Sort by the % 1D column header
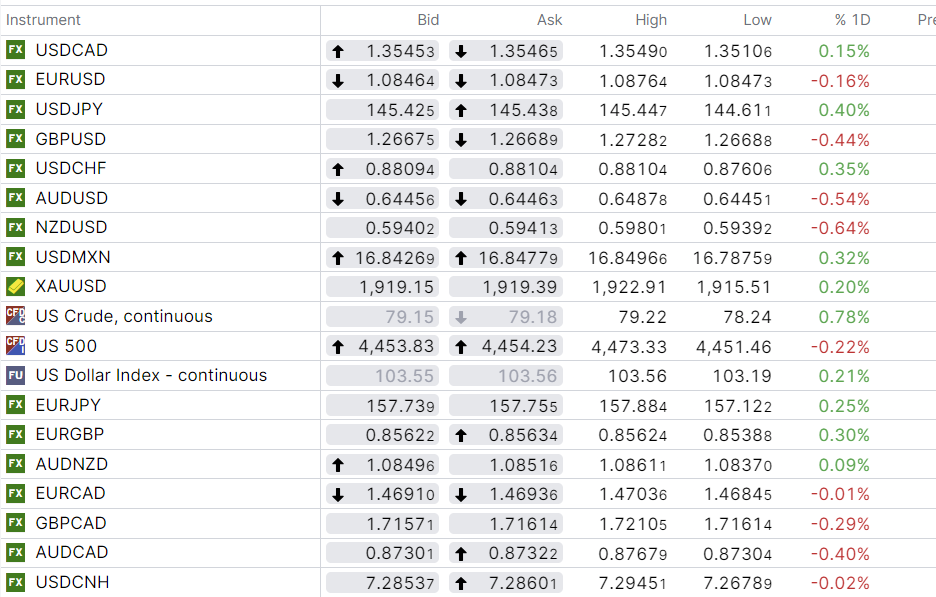The width and height of the screenshot is (936, 597). (852, 20)
